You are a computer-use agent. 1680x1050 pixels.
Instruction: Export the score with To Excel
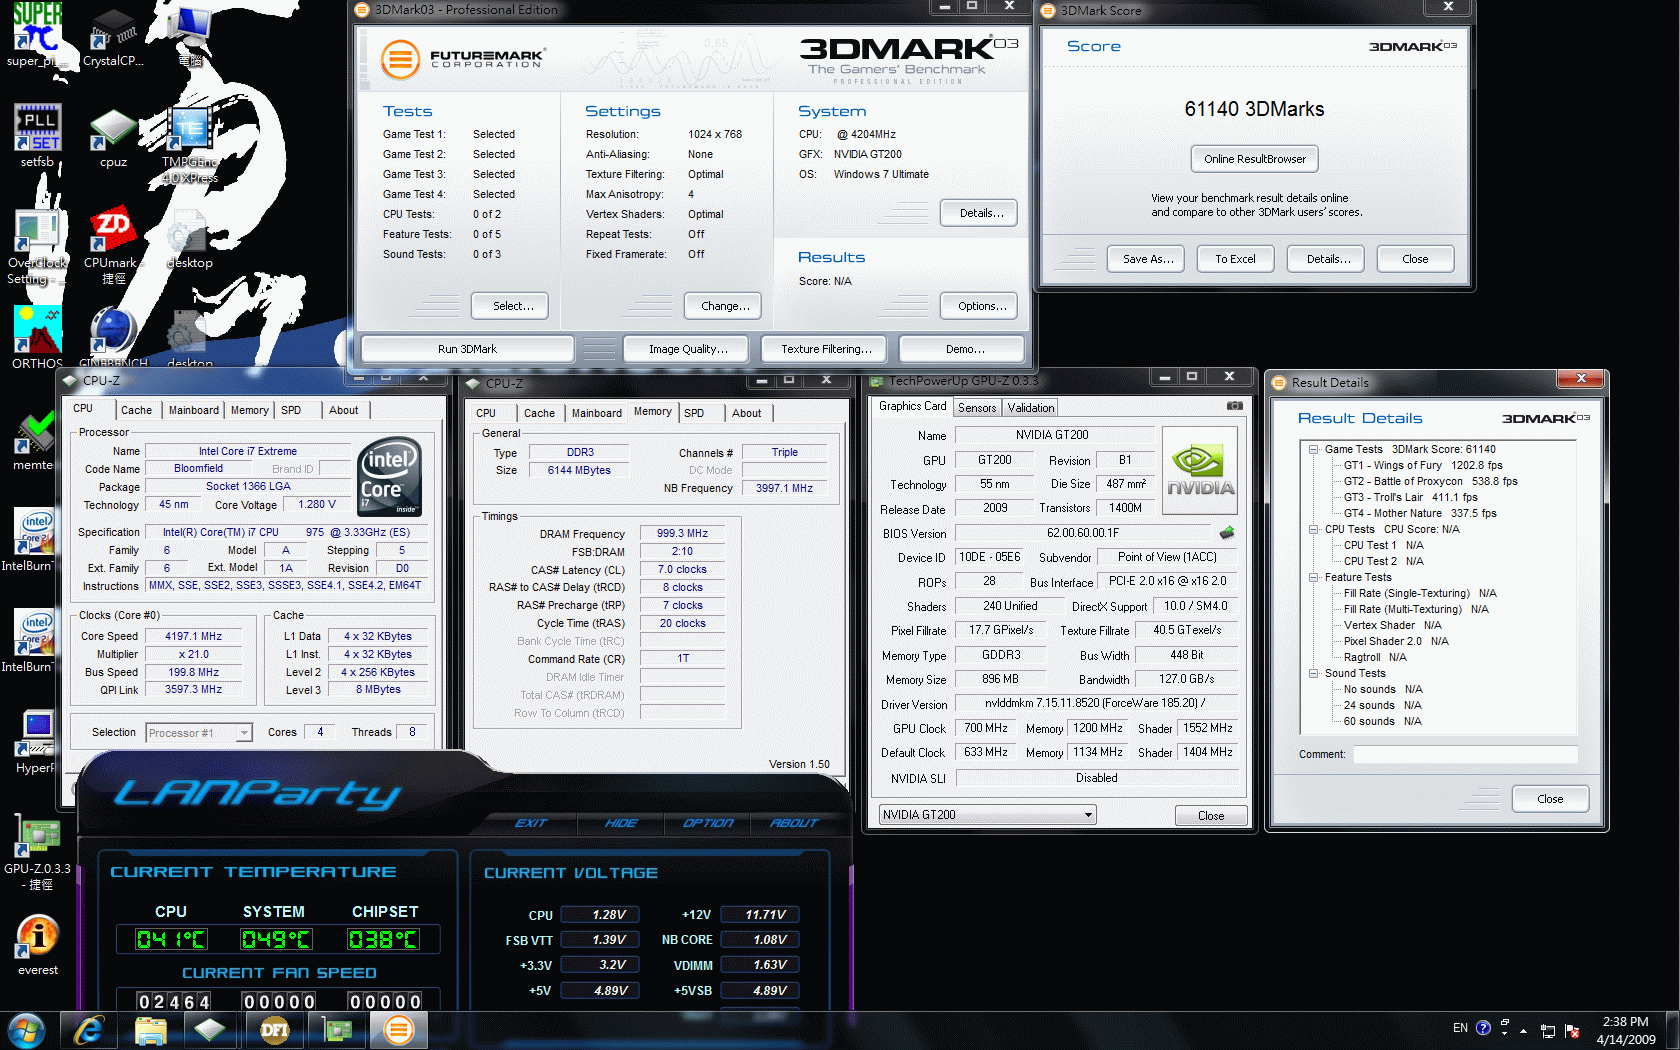1235,259
